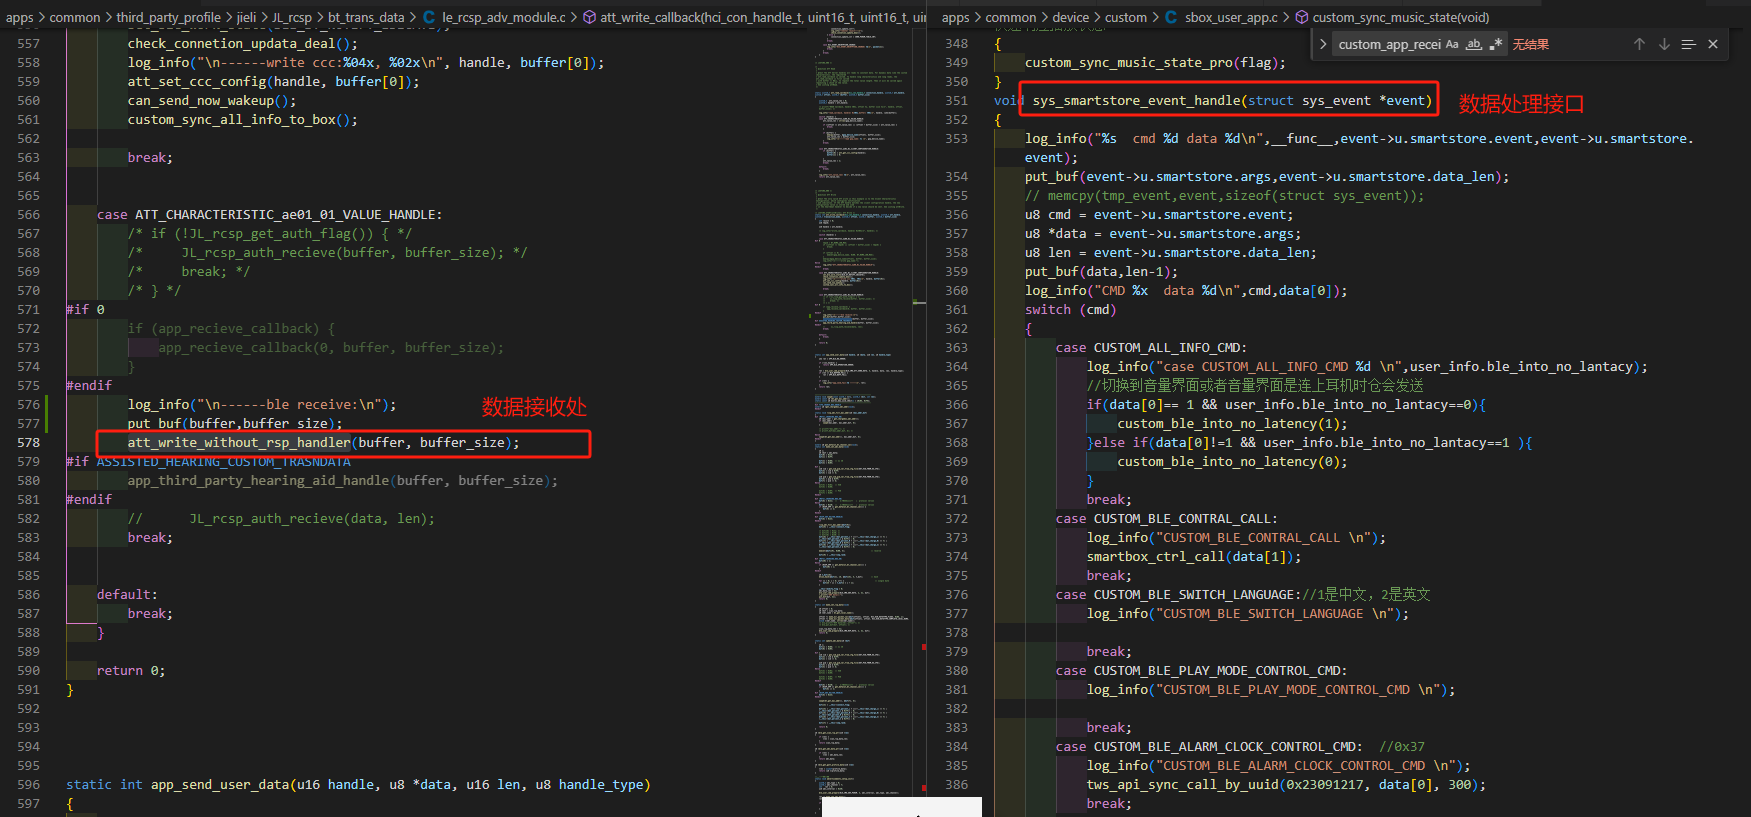1751x817 pixels.
Task: Open sbox_user_app.c breadcrumb C icon
Action: tap(1171, 17)
